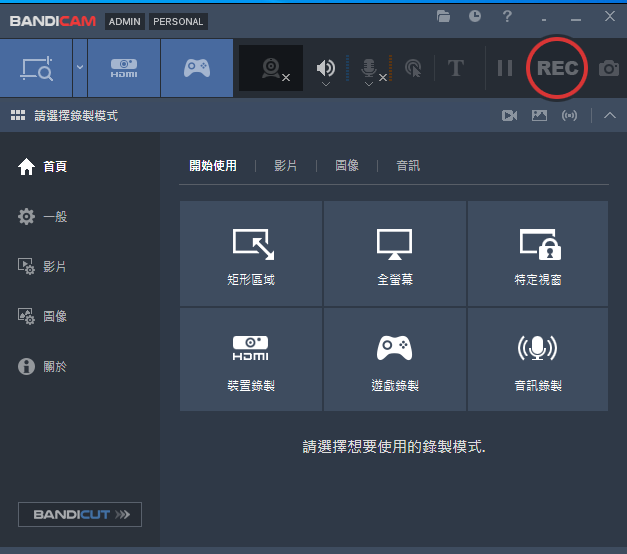Expand the microphone settings chevron
627x554 pixels.
tap(369, 84)
